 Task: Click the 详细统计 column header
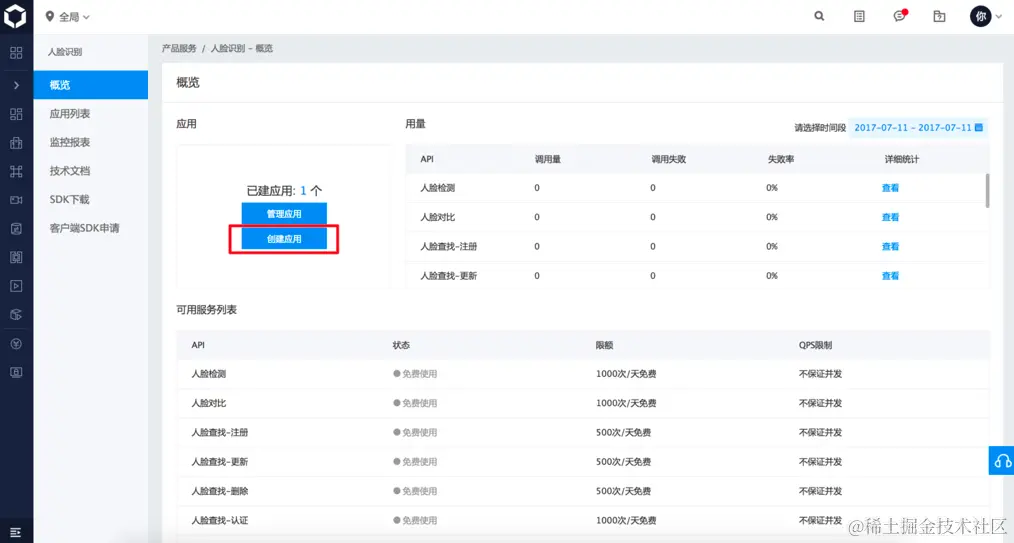point(901,159)
